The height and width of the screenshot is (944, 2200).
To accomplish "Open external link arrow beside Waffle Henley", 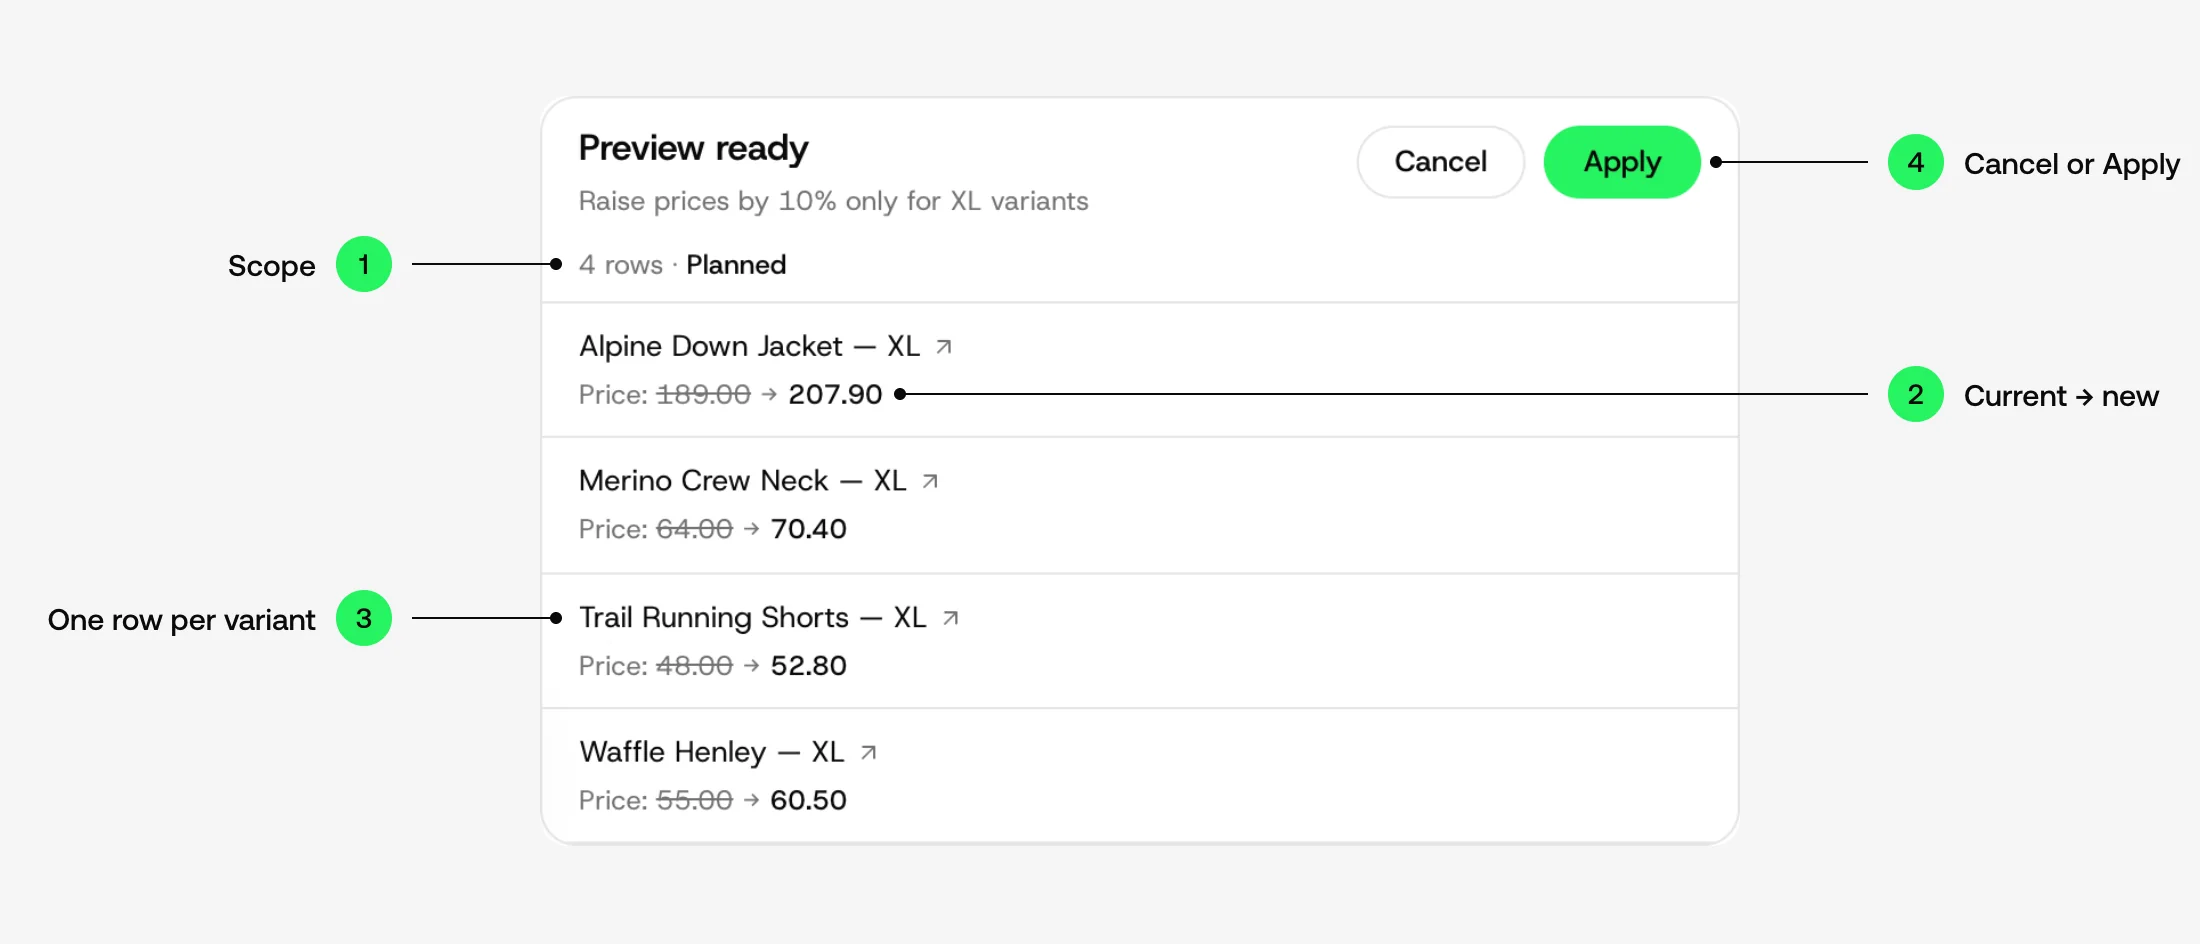I will (x=868, y=752).
